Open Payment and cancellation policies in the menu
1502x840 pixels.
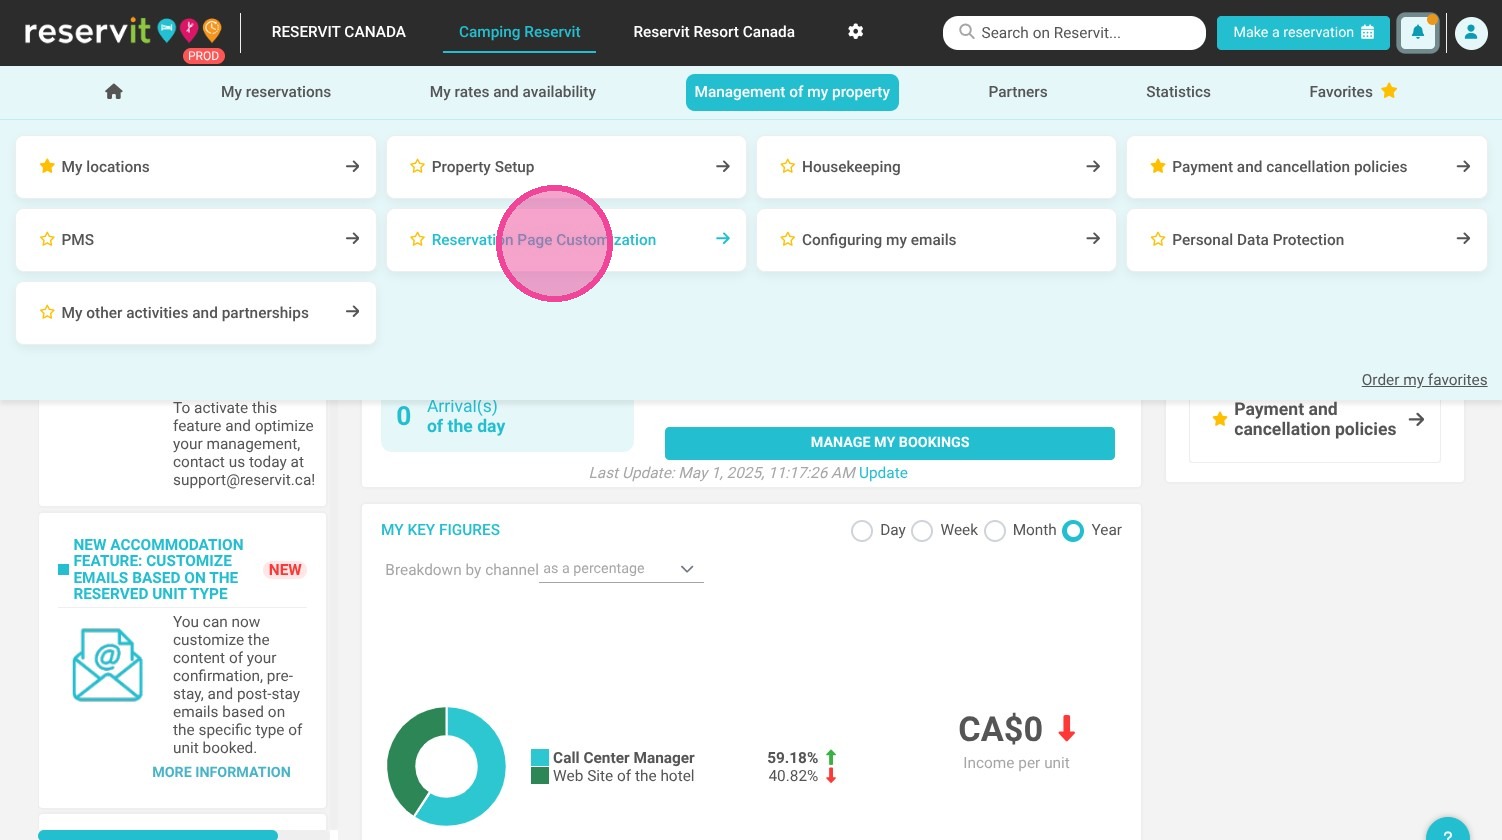pos(1307,167)
